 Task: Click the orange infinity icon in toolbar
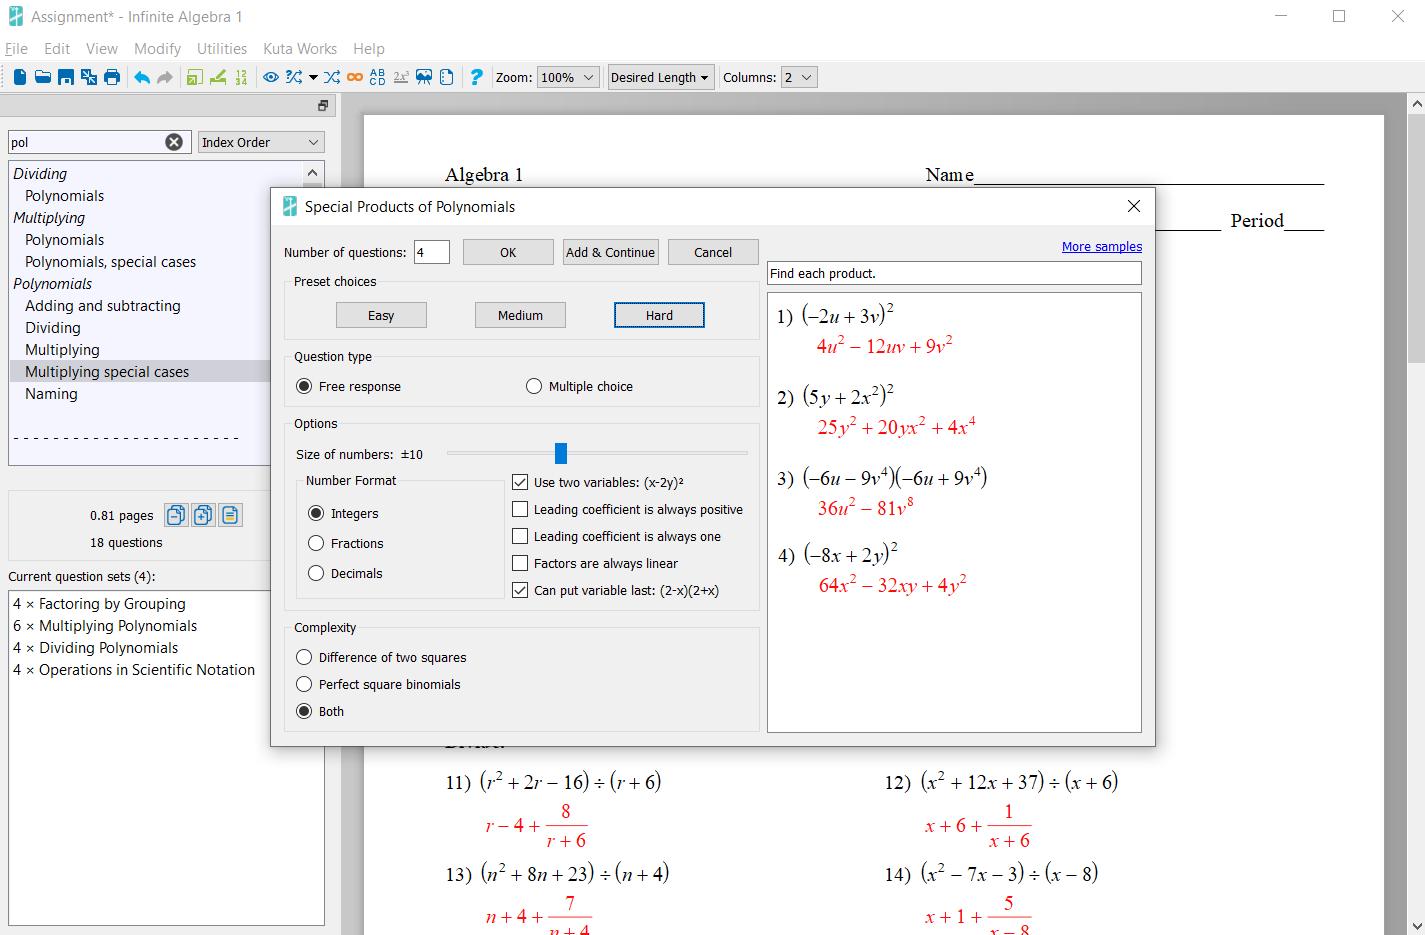coord(355,77)
